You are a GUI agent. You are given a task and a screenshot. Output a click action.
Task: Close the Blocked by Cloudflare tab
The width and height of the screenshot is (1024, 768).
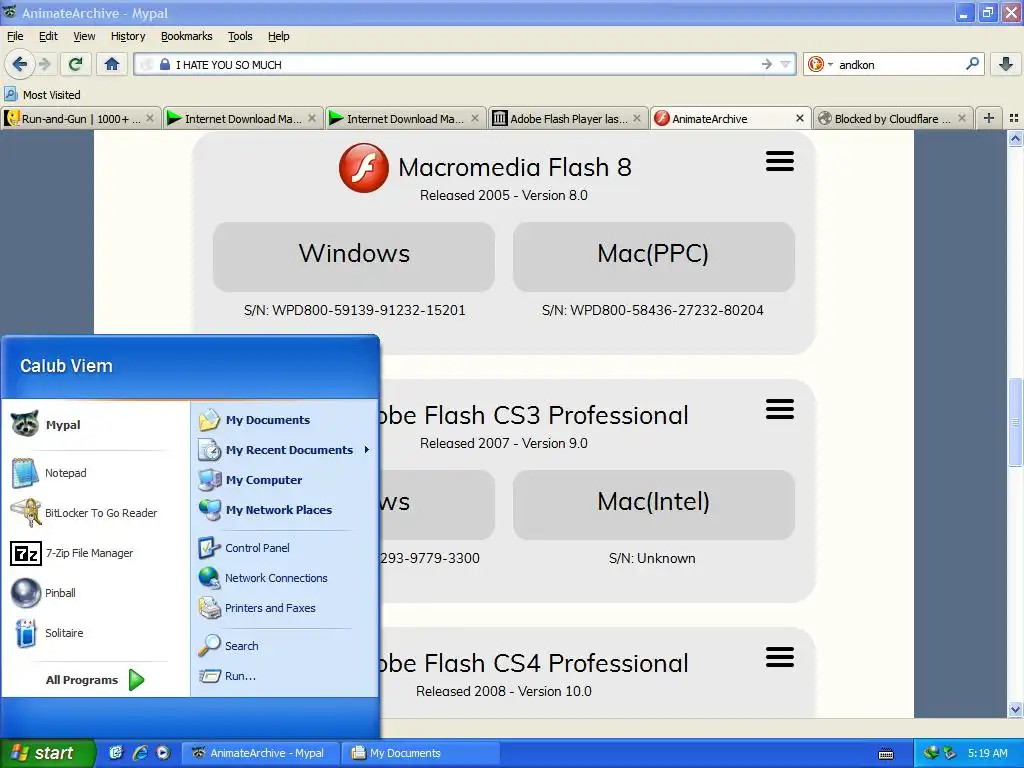[x=961, y=118]
